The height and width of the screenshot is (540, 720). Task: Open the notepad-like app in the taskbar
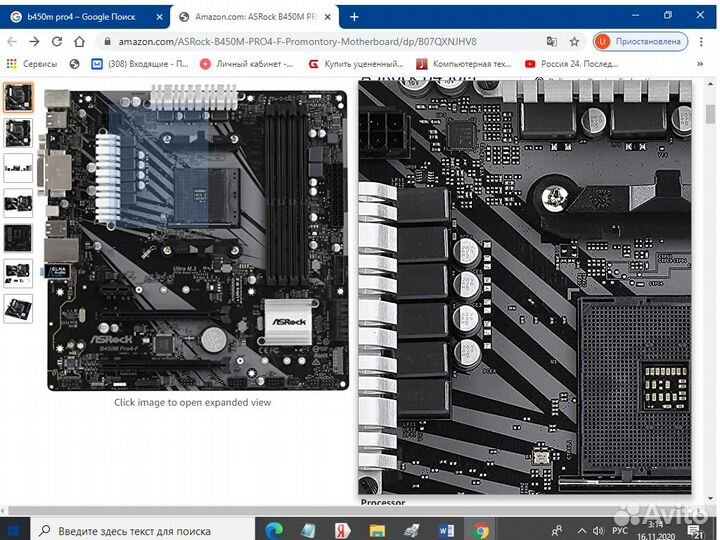(x=308, y=530)
